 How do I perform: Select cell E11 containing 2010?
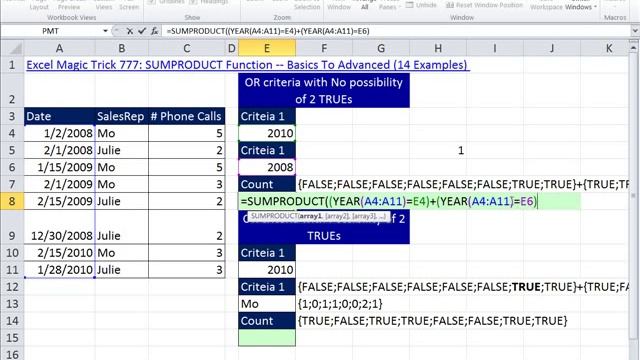coord(267,270)
